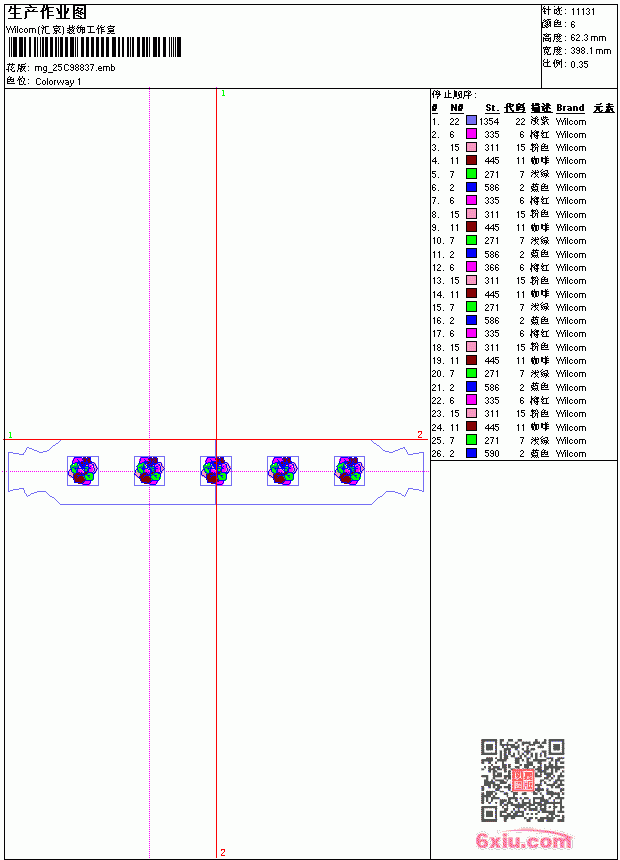The height and width of the screenshot is (860, 620).
Task: Click the Colorway 1 label
Action: click(x=58, y=82)
